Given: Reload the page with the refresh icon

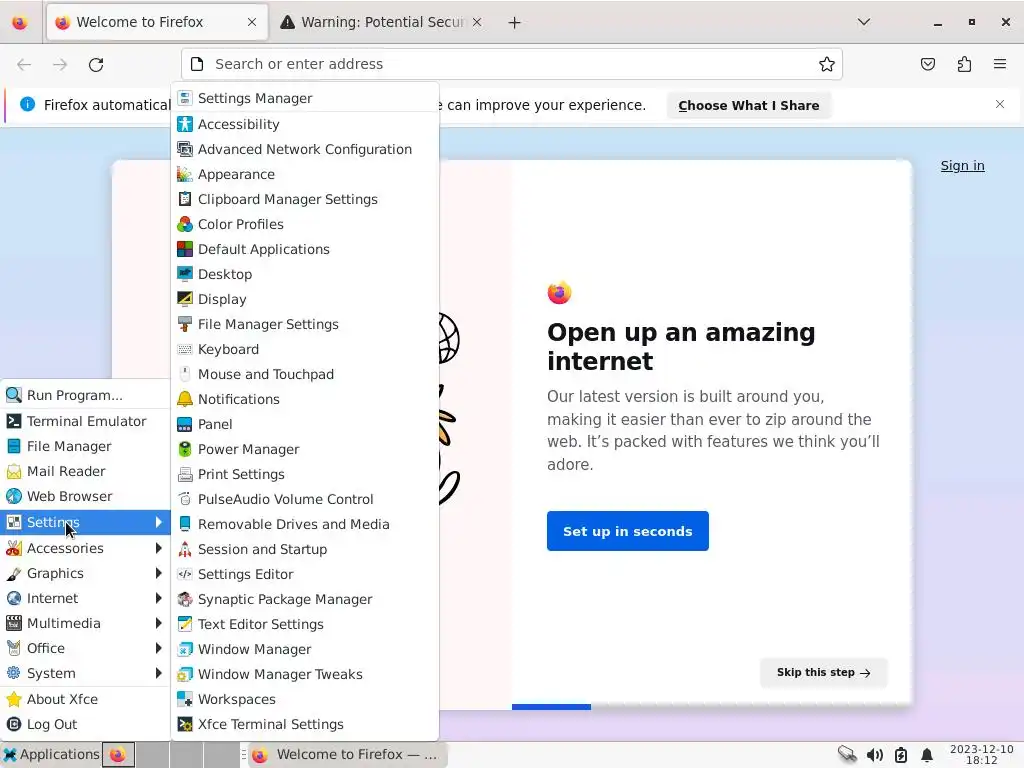Looking at the screenshot, I should click(96, 64).
